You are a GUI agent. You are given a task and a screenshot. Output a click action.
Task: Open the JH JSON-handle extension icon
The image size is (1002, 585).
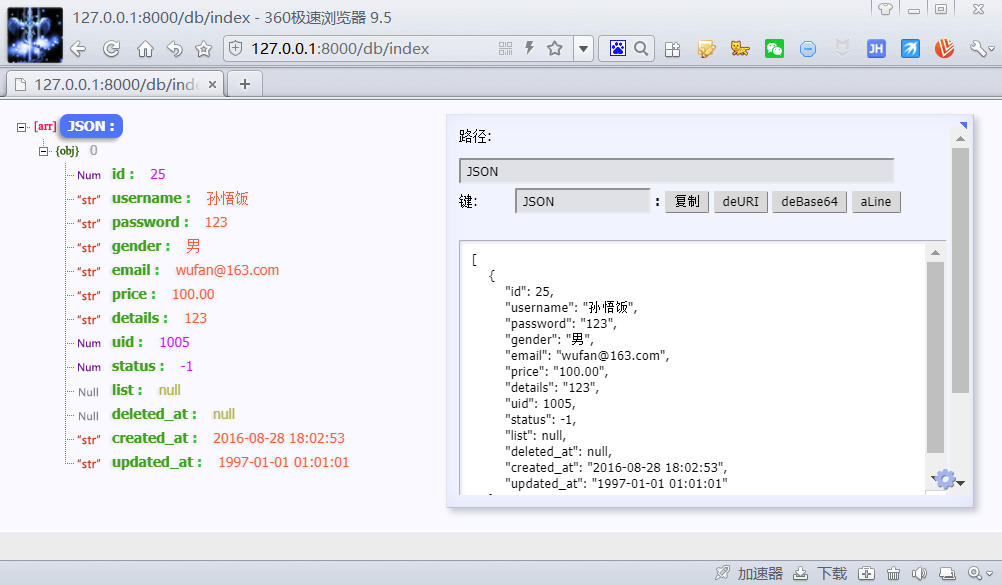coord(876,49)
